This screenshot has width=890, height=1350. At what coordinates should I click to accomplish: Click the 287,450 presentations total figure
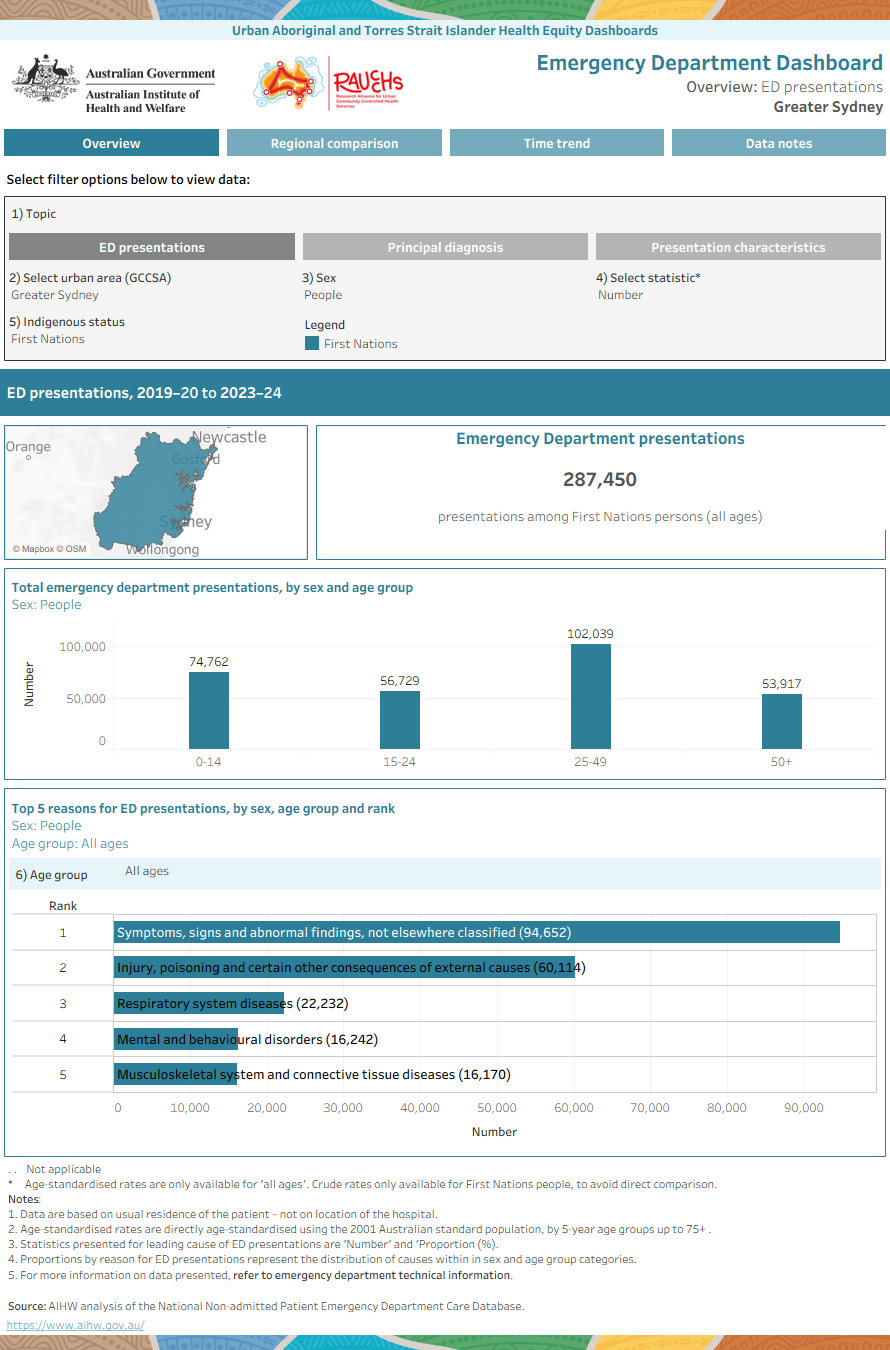[x=600, y=480]
